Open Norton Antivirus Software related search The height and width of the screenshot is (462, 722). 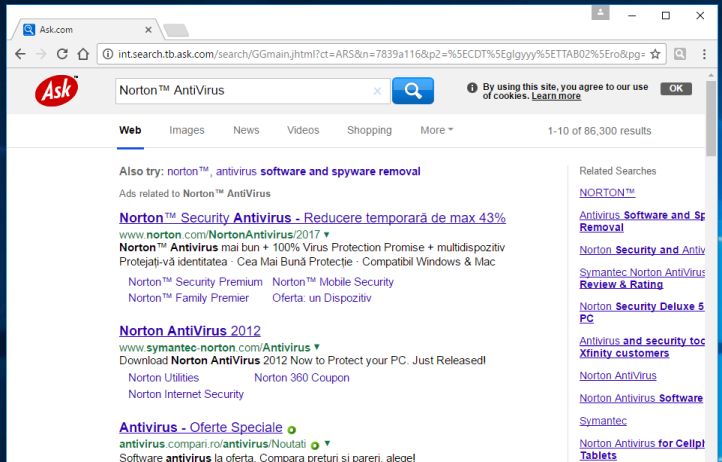pyautogui.click(x=640, y=398)
